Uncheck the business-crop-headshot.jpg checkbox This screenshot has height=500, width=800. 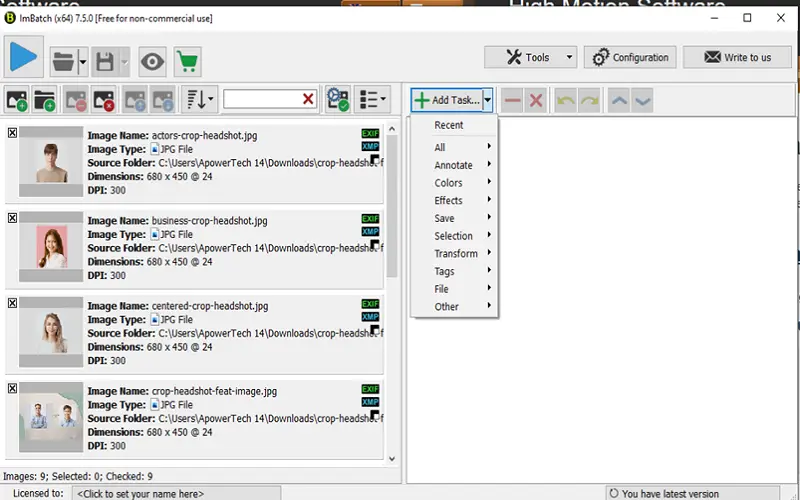click(12, 218)
